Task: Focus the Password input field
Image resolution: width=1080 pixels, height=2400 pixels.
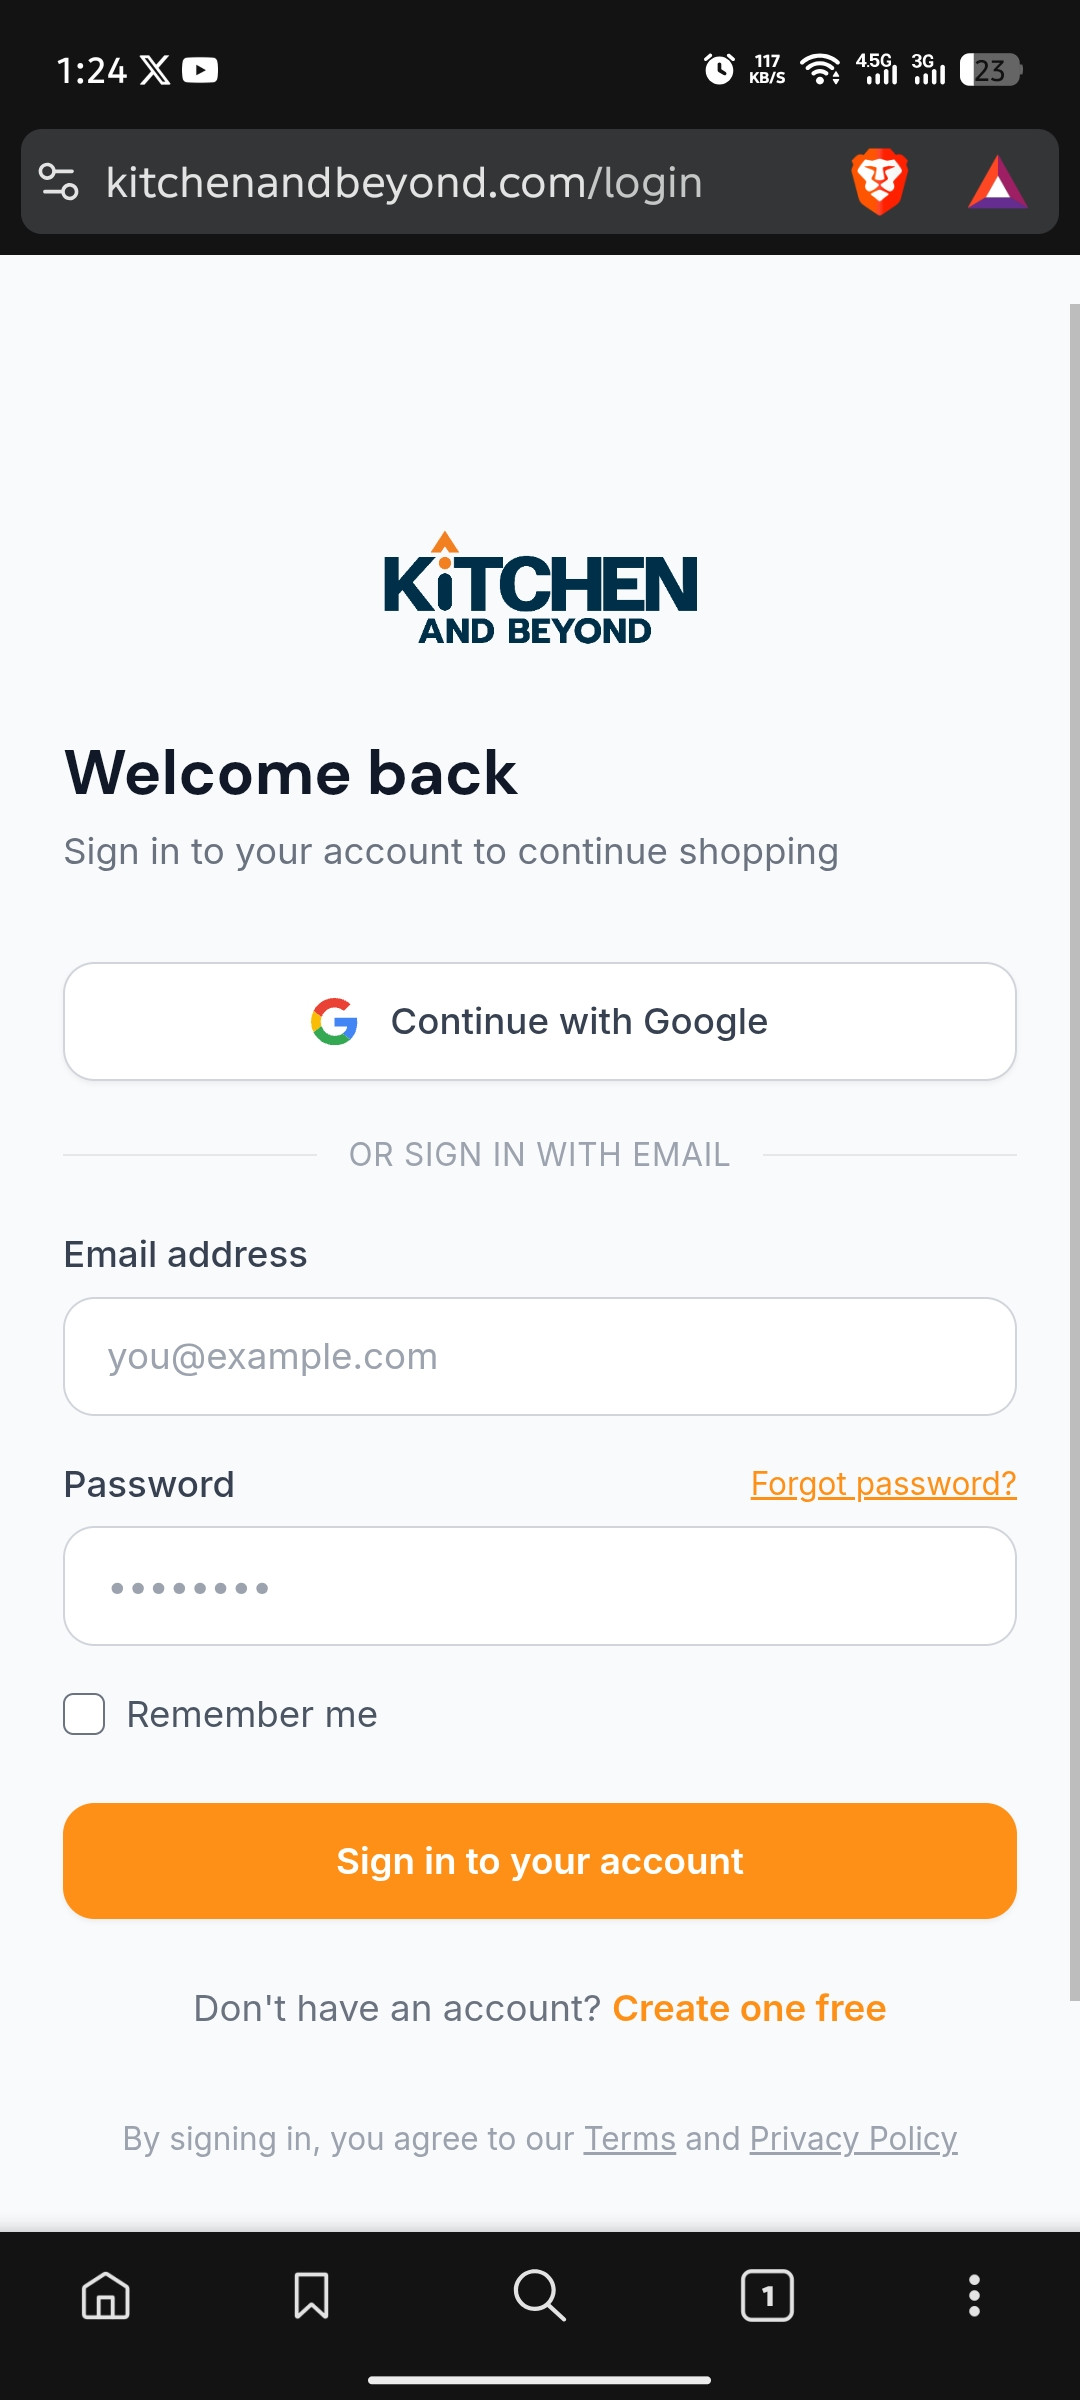Action: 540,1586
